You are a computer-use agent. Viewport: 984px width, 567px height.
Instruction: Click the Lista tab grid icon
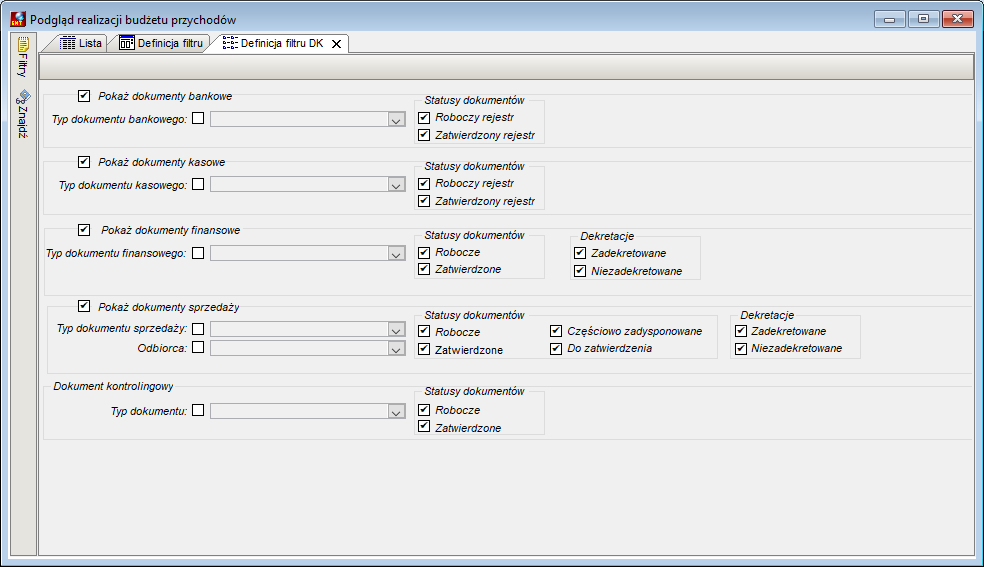click(67, 43)
